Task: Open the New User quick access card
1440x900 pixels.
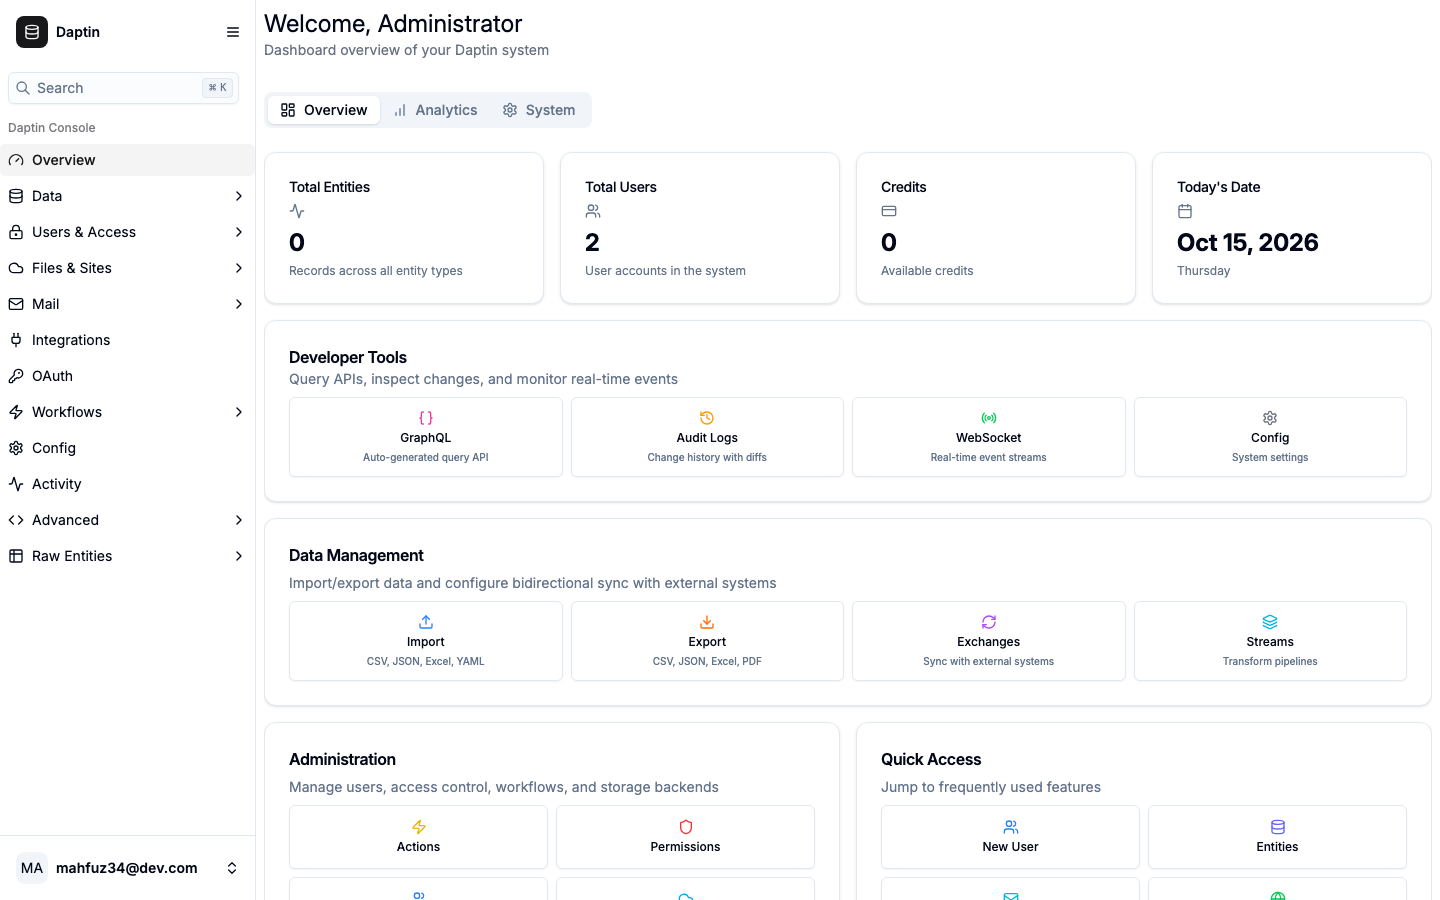Action: coord(1011,837)
